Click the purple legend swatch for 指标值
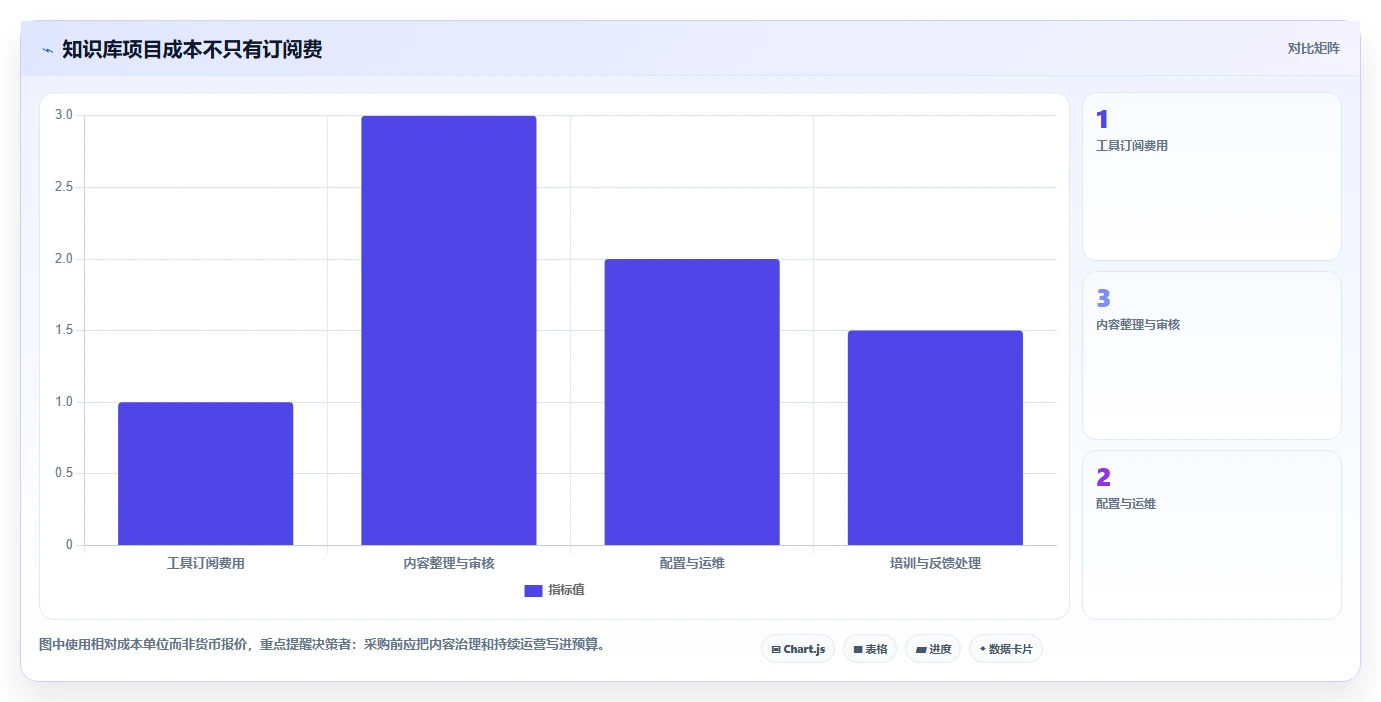1381x702 pixels. pos(533,590)
